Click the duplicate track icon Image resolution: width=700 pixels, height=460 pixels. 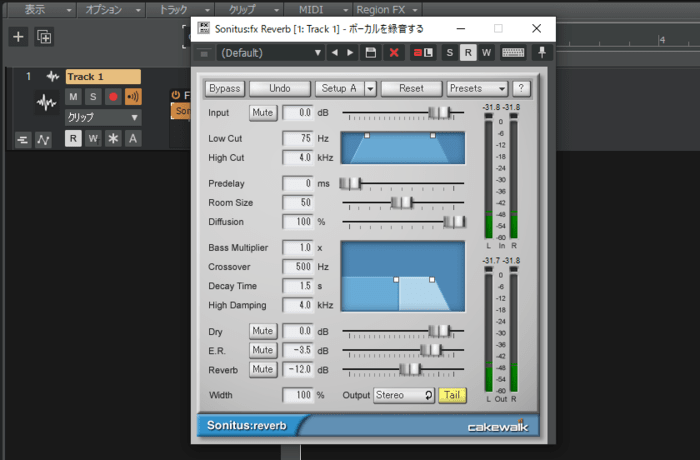[x=44, y=37]
